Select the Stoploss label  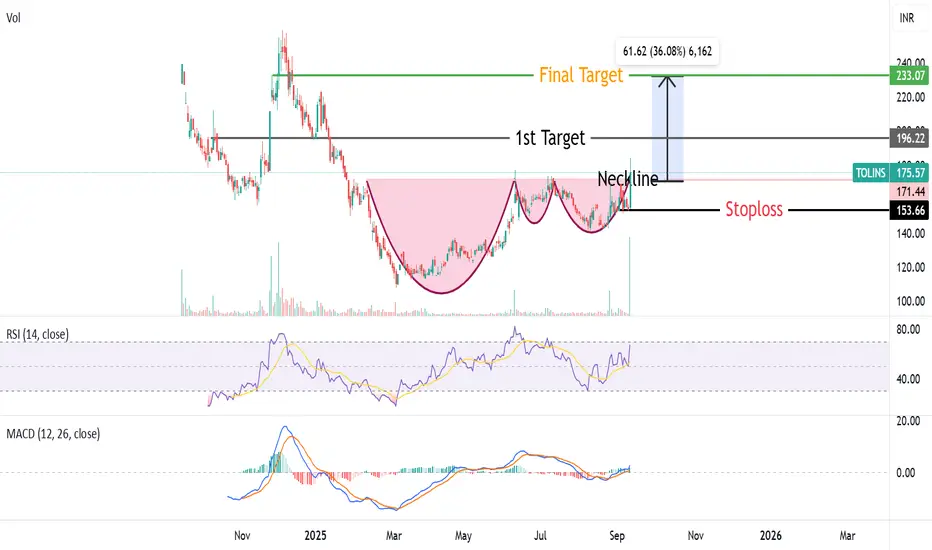pos(754,209)
